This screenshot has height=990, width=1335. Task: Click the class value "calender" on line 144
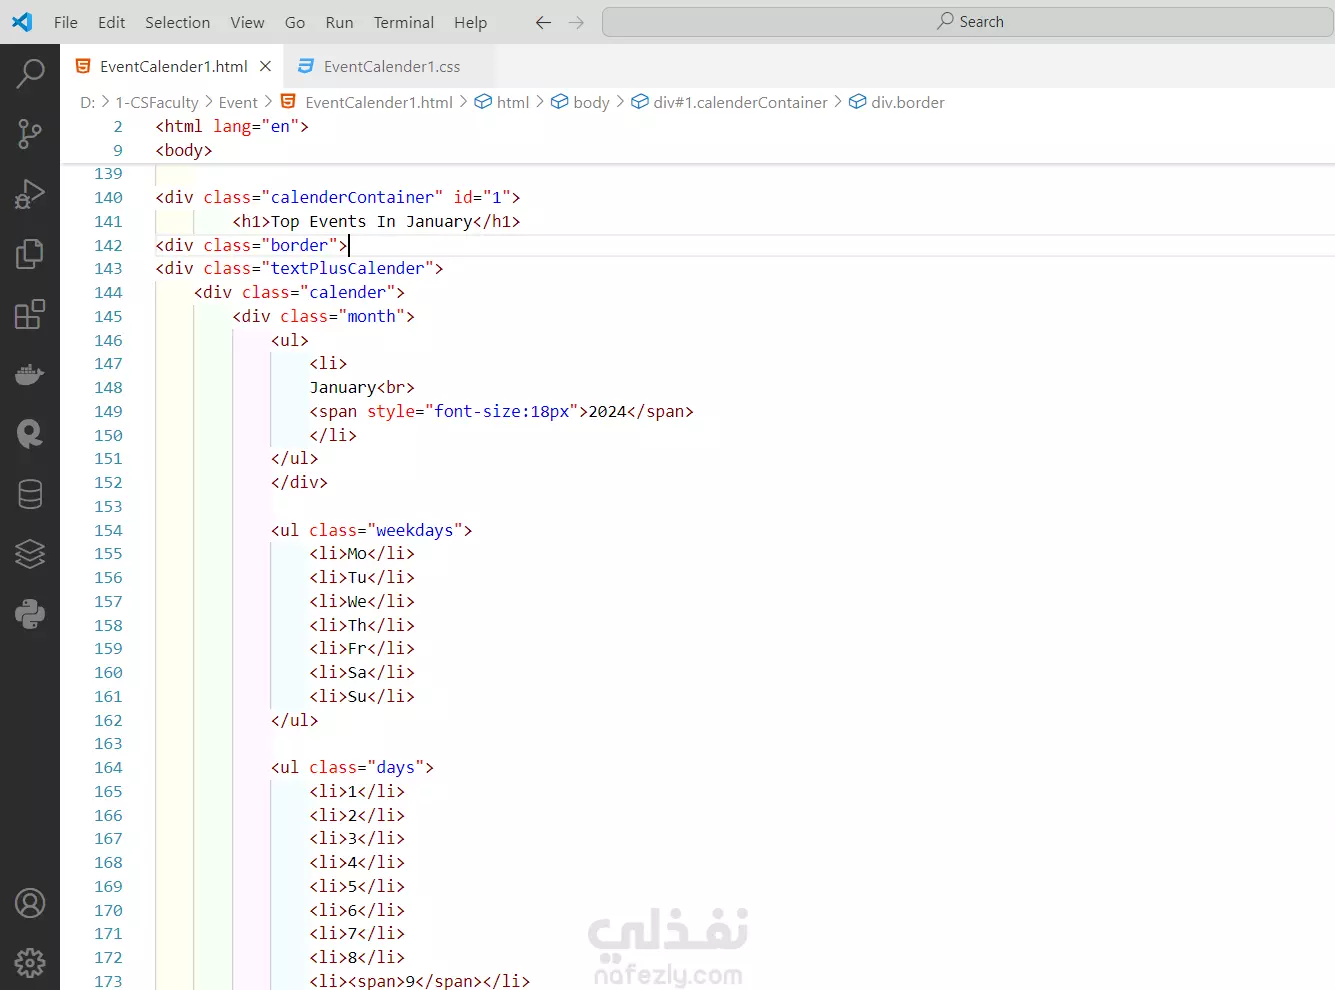click(x=347, y=292)
